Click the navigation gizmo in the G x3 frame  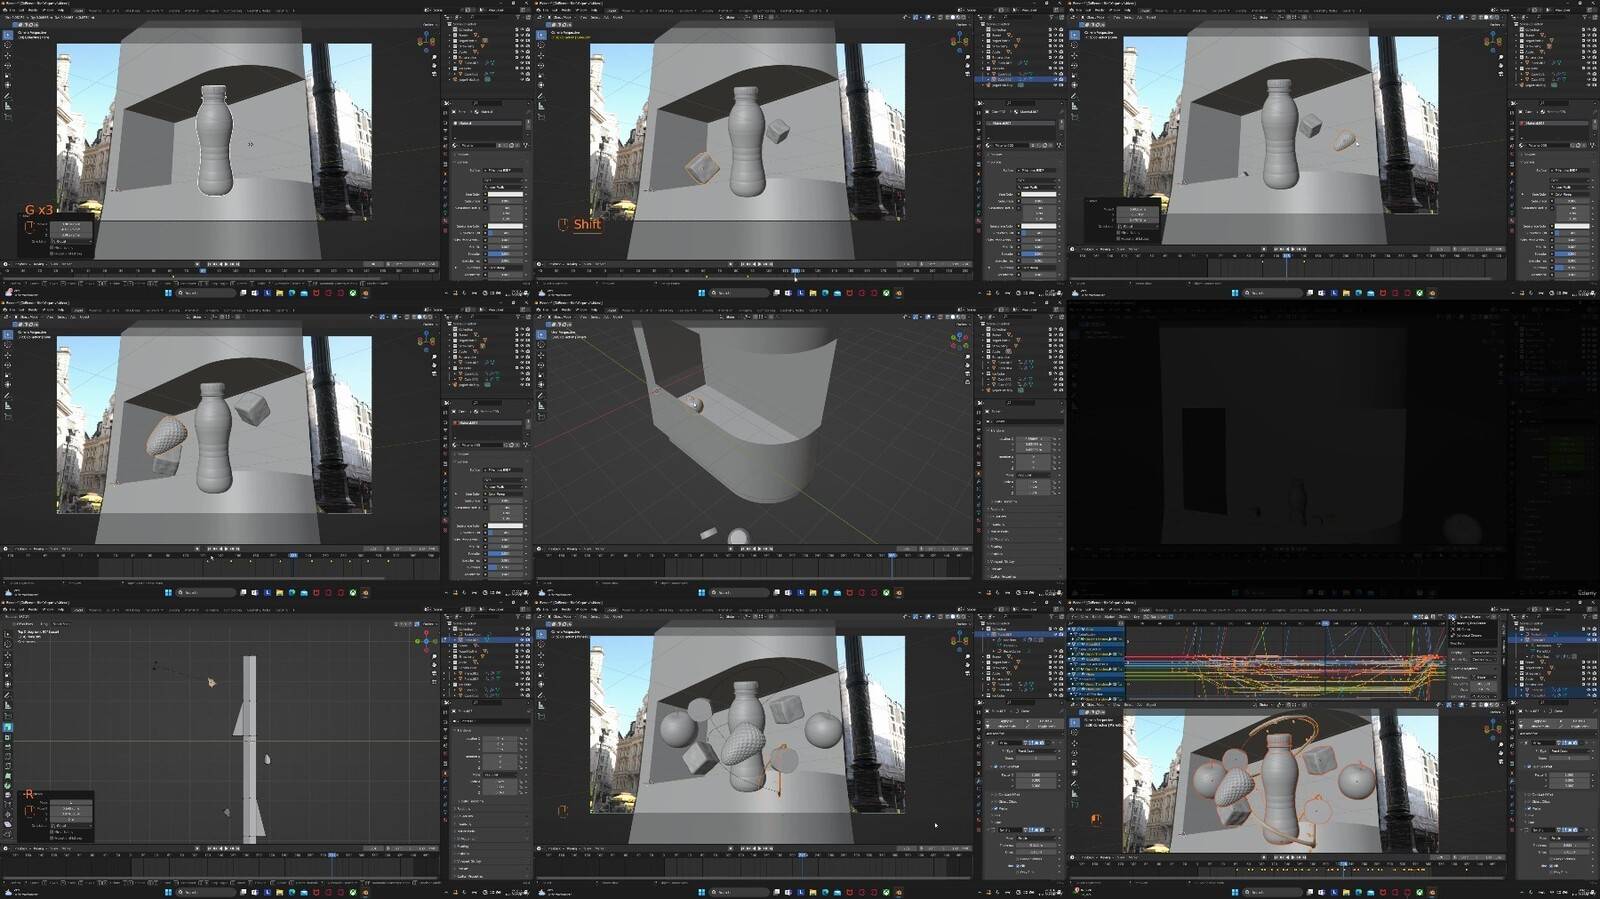(x=426, y=42)
